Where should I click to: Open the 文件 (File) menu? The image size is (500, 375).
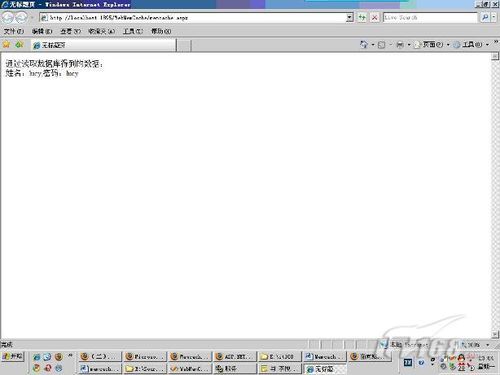[x=14, y=31]
